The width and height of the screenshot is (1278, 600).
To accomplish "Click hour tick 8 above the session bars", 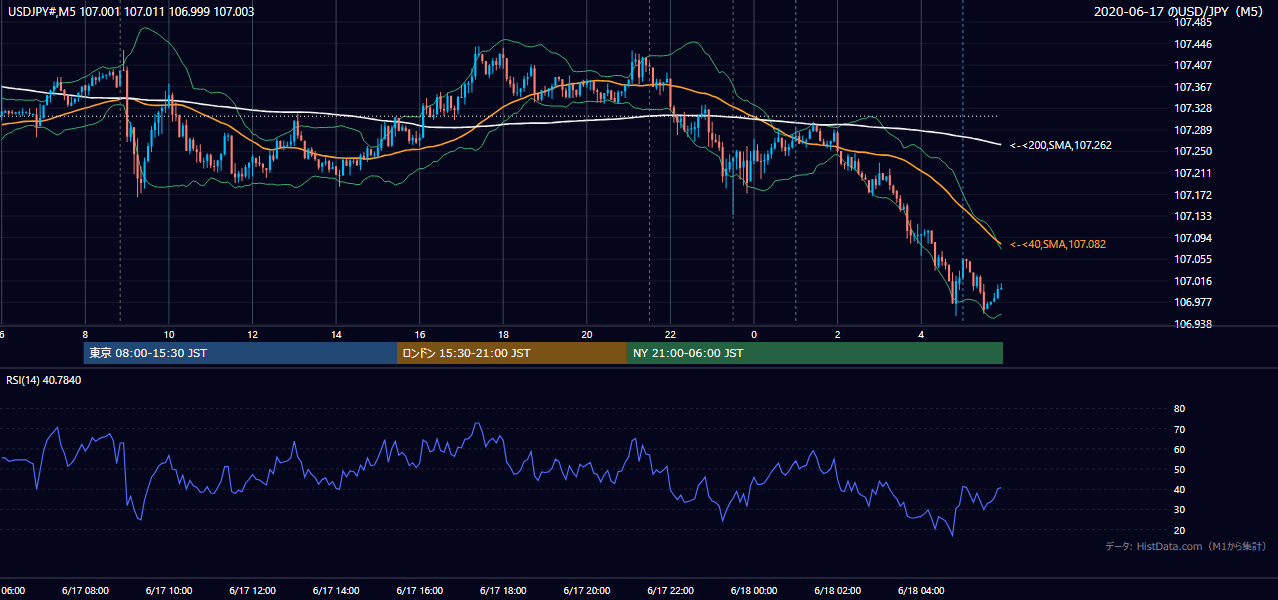I will tap(85, 335).
